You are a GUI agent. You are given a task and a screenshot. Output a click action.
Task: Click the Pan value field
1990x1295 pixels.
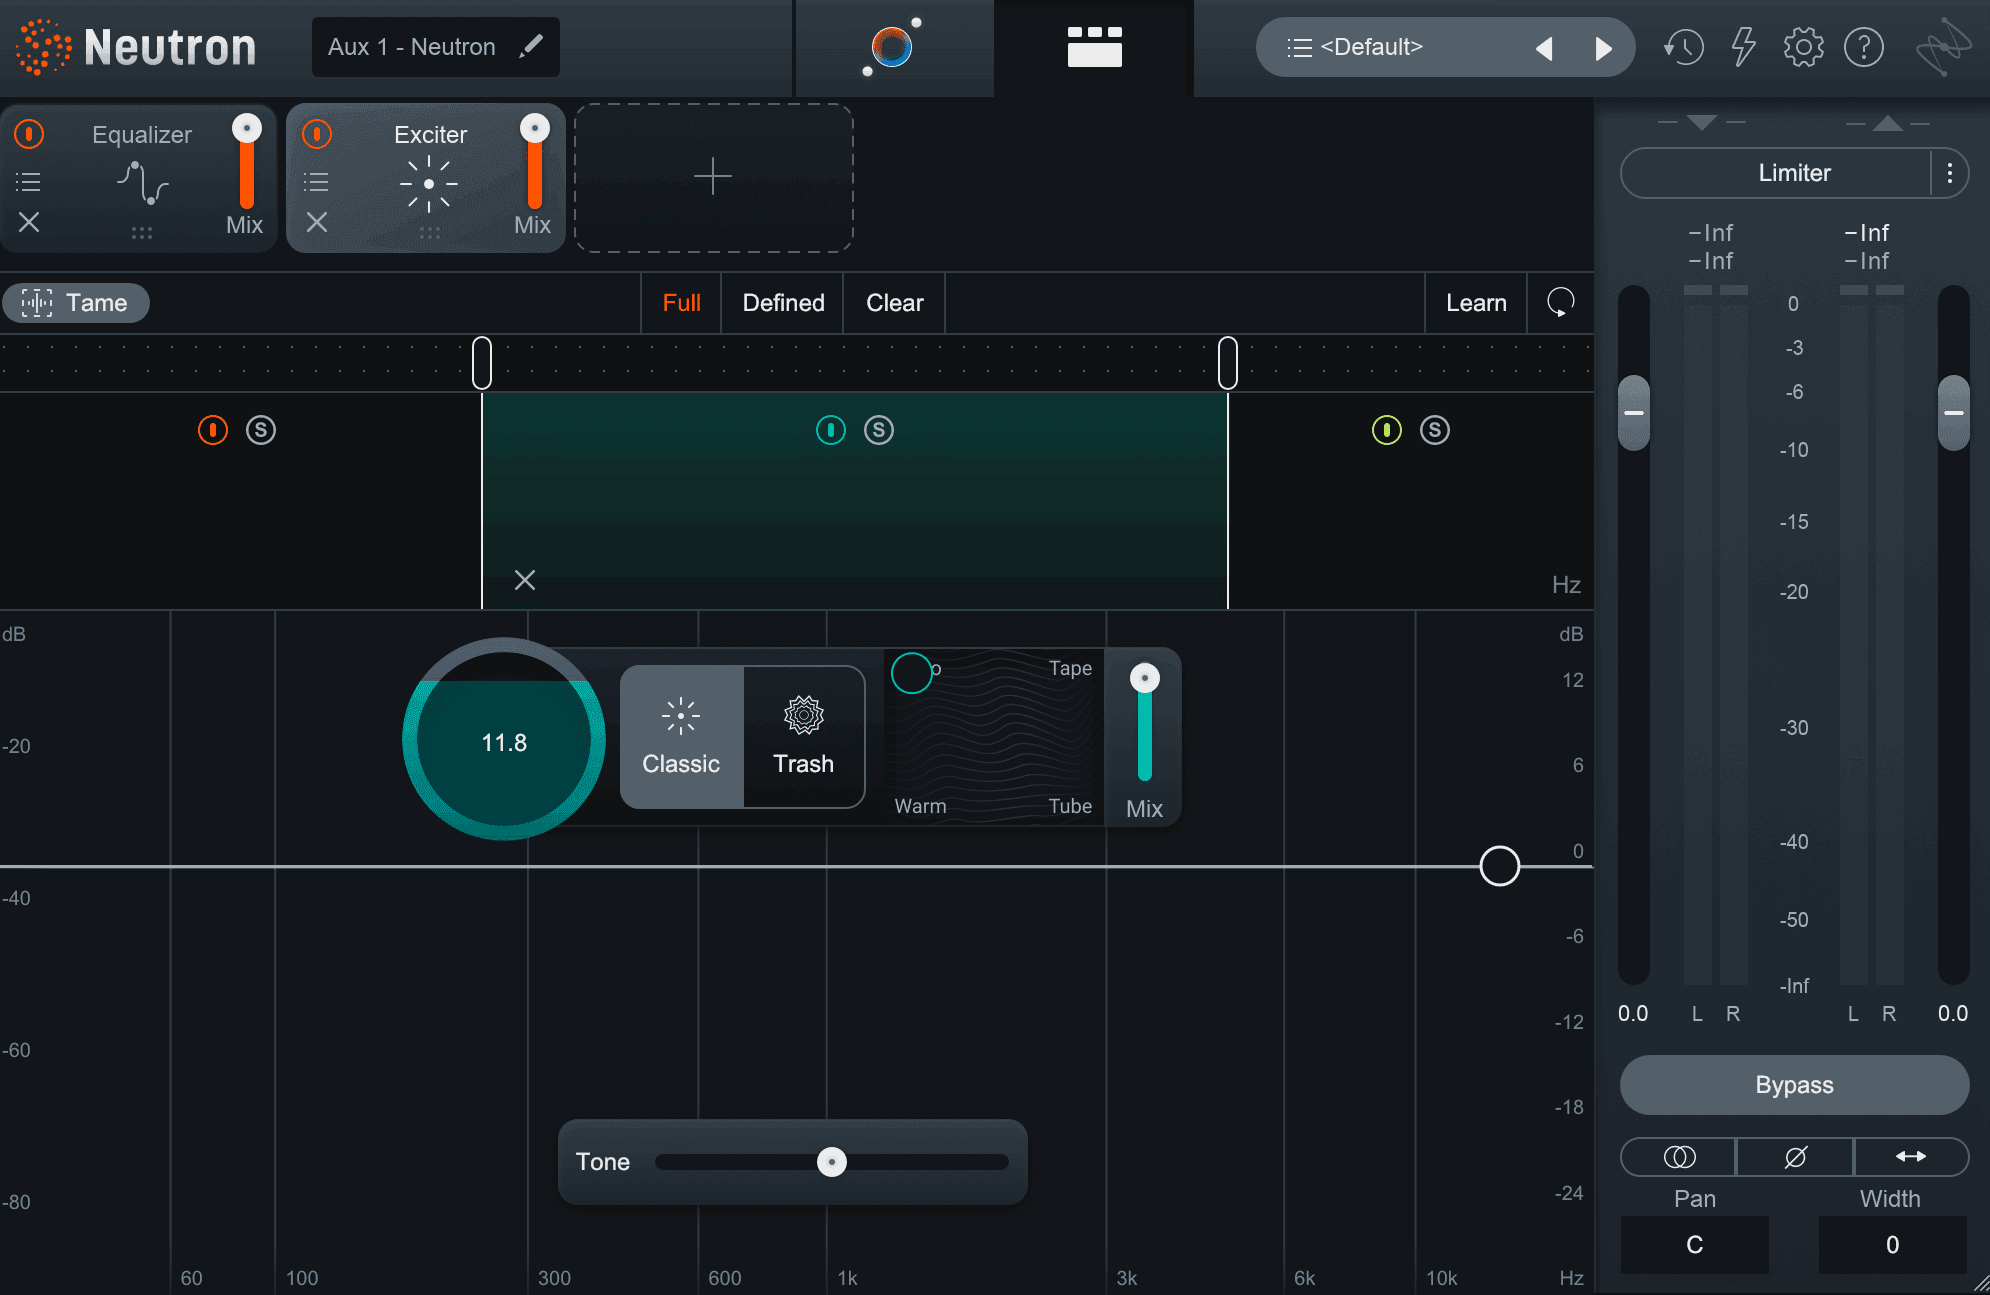(x=1695, y=1245)
